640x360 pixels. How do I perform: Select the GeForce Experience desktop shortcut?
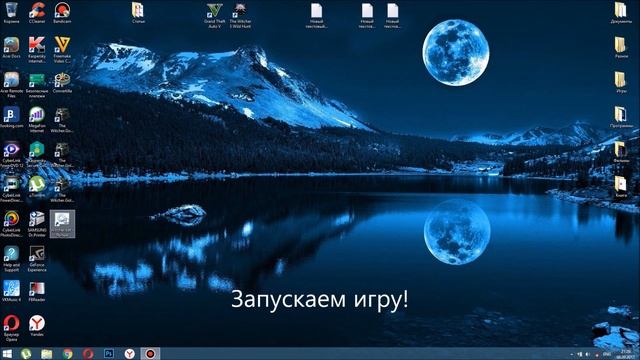click(37, 259)
